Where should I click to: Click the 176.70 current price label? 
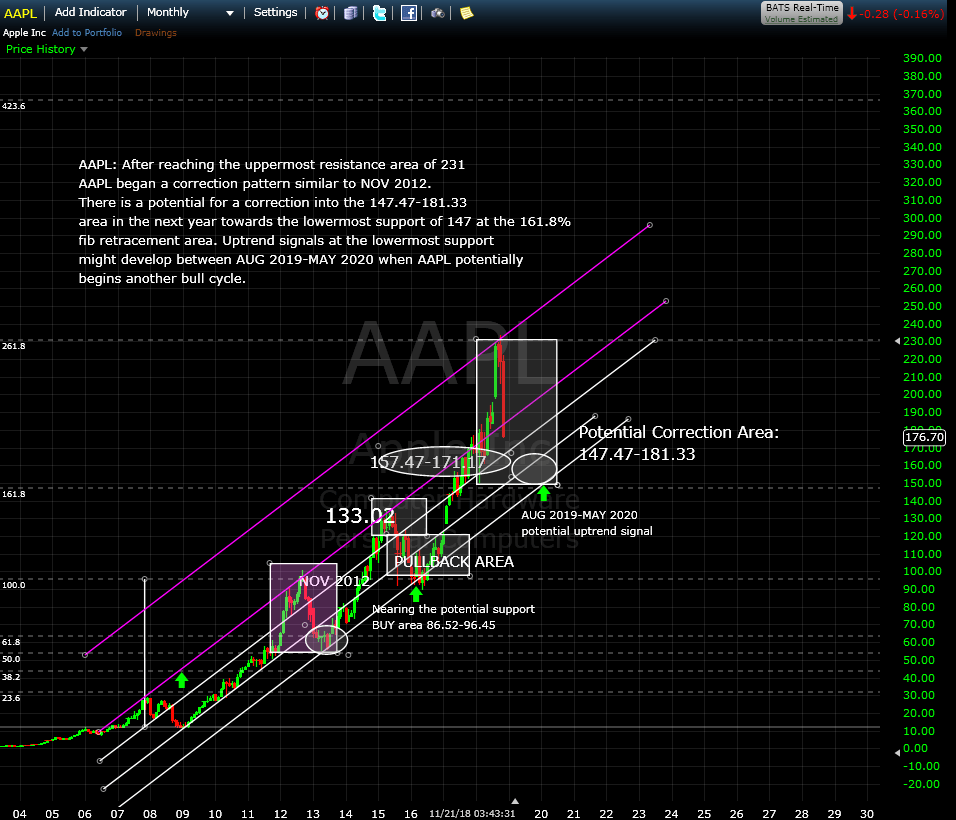pos(924,437)
